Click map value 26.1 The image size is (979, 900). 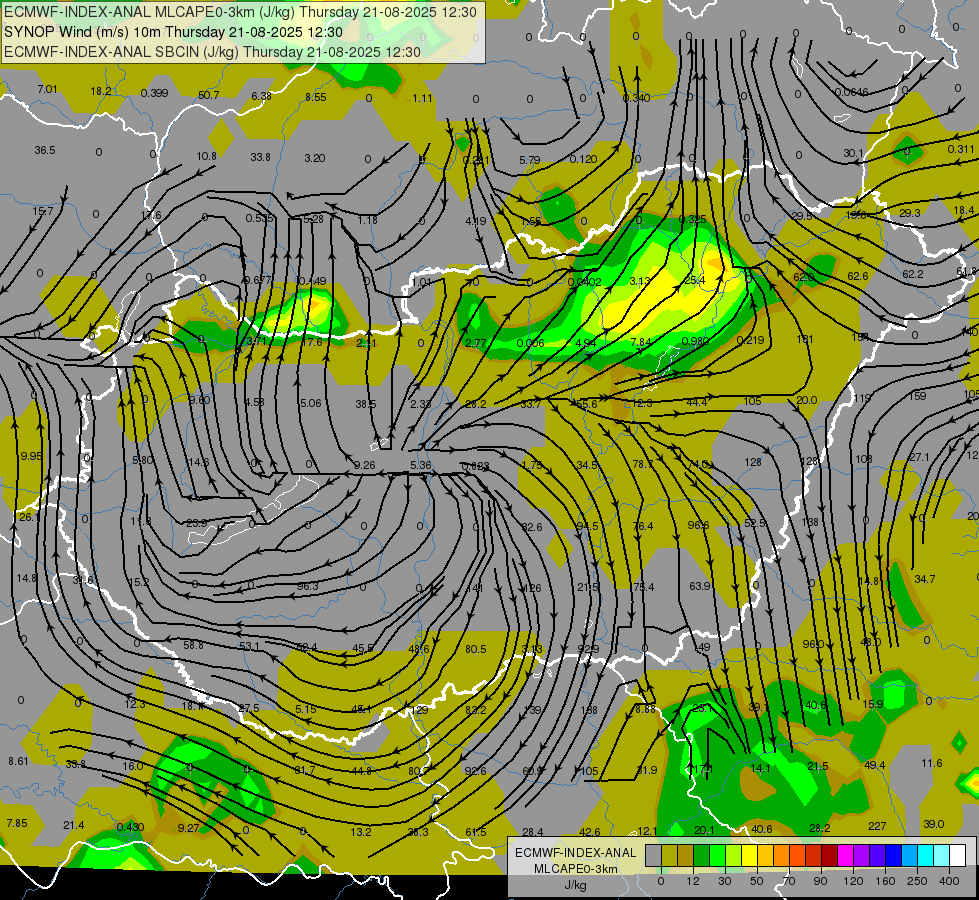(29, 517)
